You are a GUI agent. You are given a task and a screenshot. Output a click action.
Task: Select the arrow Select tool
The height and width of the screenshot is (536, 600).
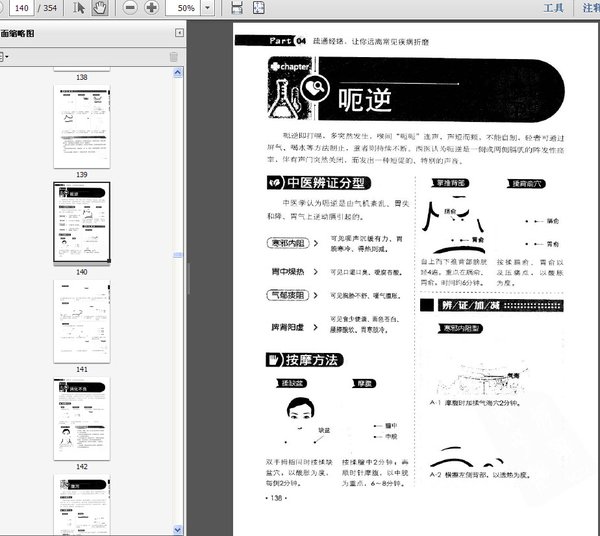pos(79,8)
